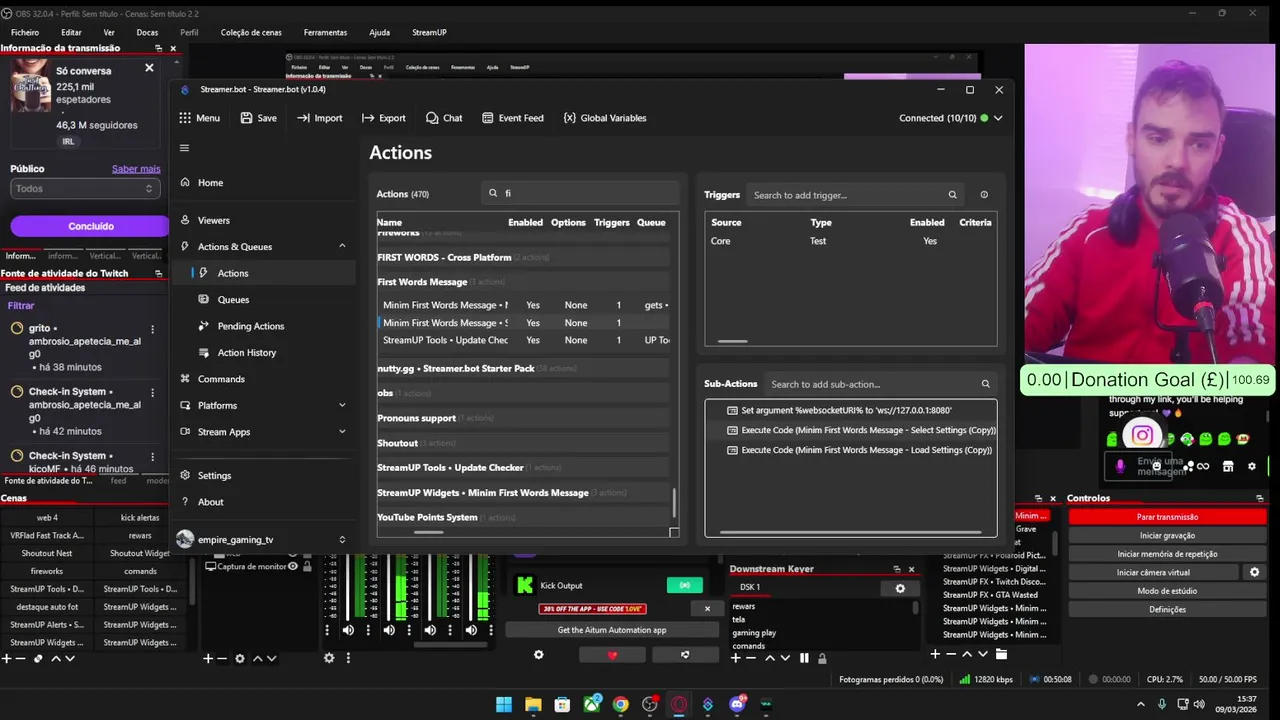This screenshot has height=720, width=1280.
Task: Open Viewers in the Streamer.bot sidebar
Action: [x=213, y=220]
